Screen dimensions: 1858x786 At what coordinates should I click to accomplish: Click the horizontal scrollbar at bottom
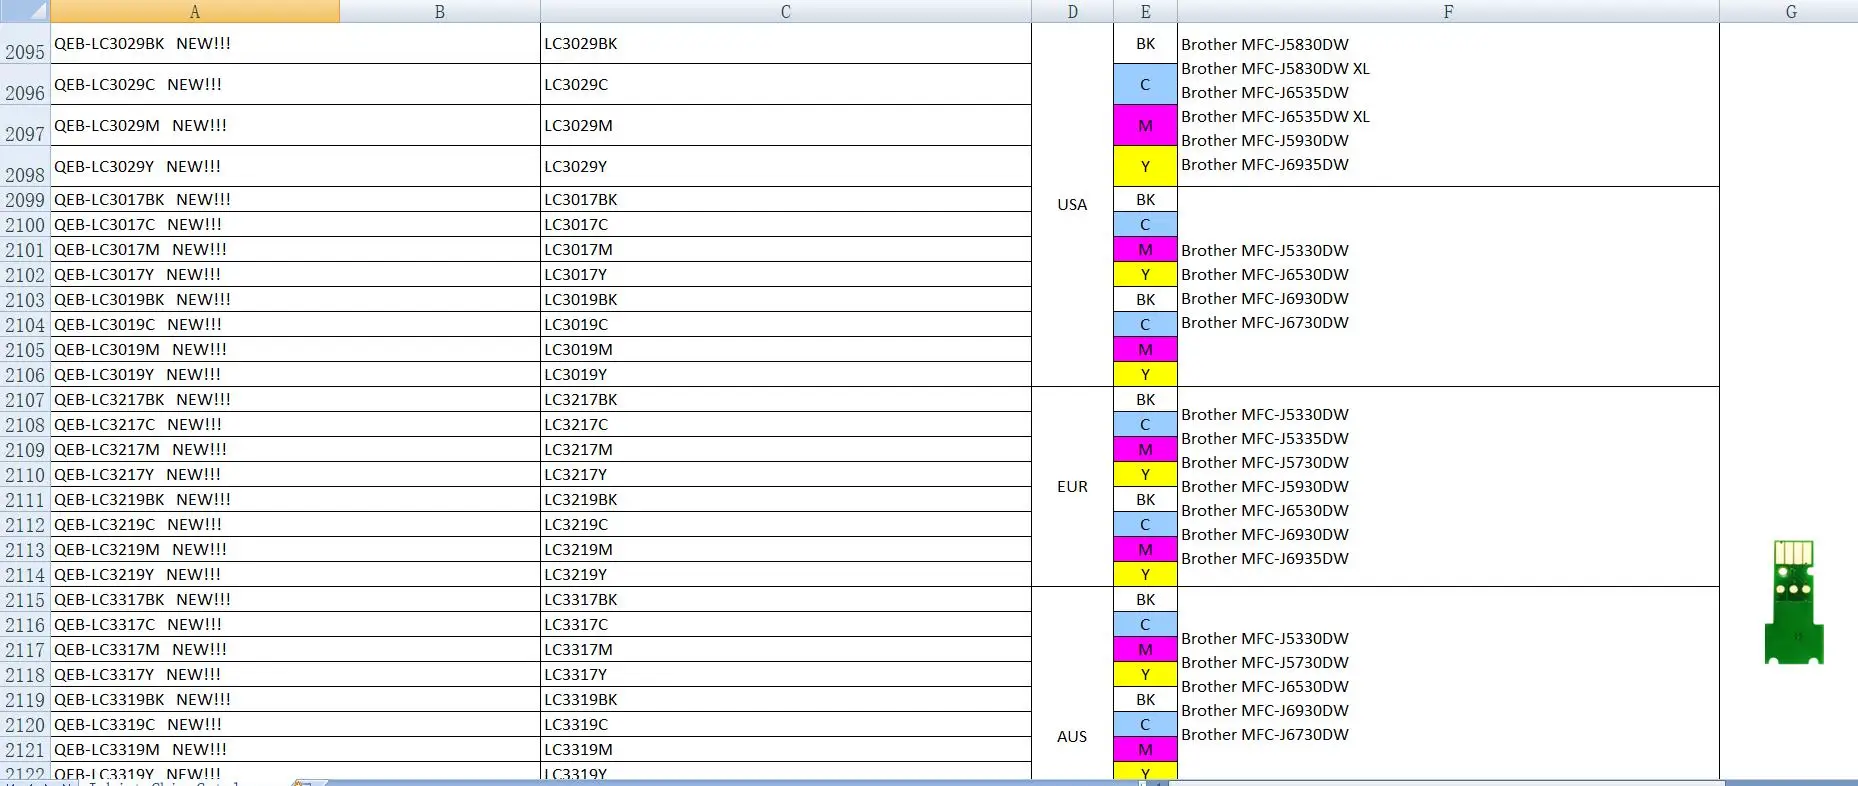coord(700,782)
